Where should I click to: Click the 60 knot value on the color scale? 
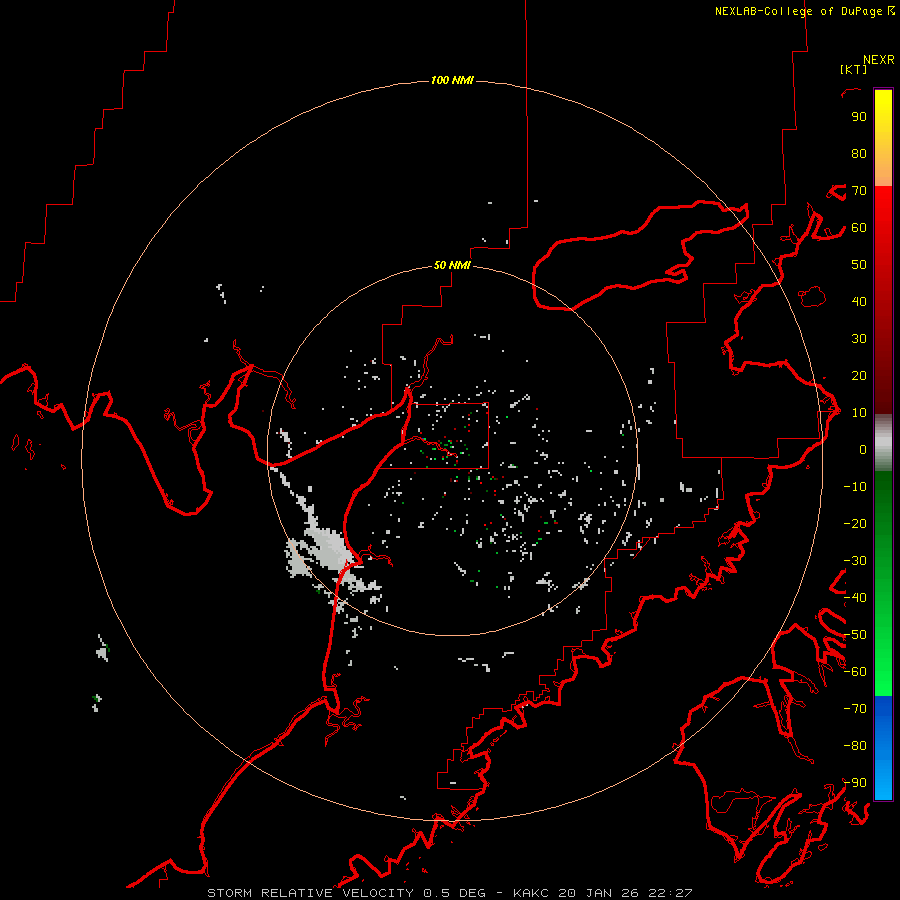click(x=859, y=227)
